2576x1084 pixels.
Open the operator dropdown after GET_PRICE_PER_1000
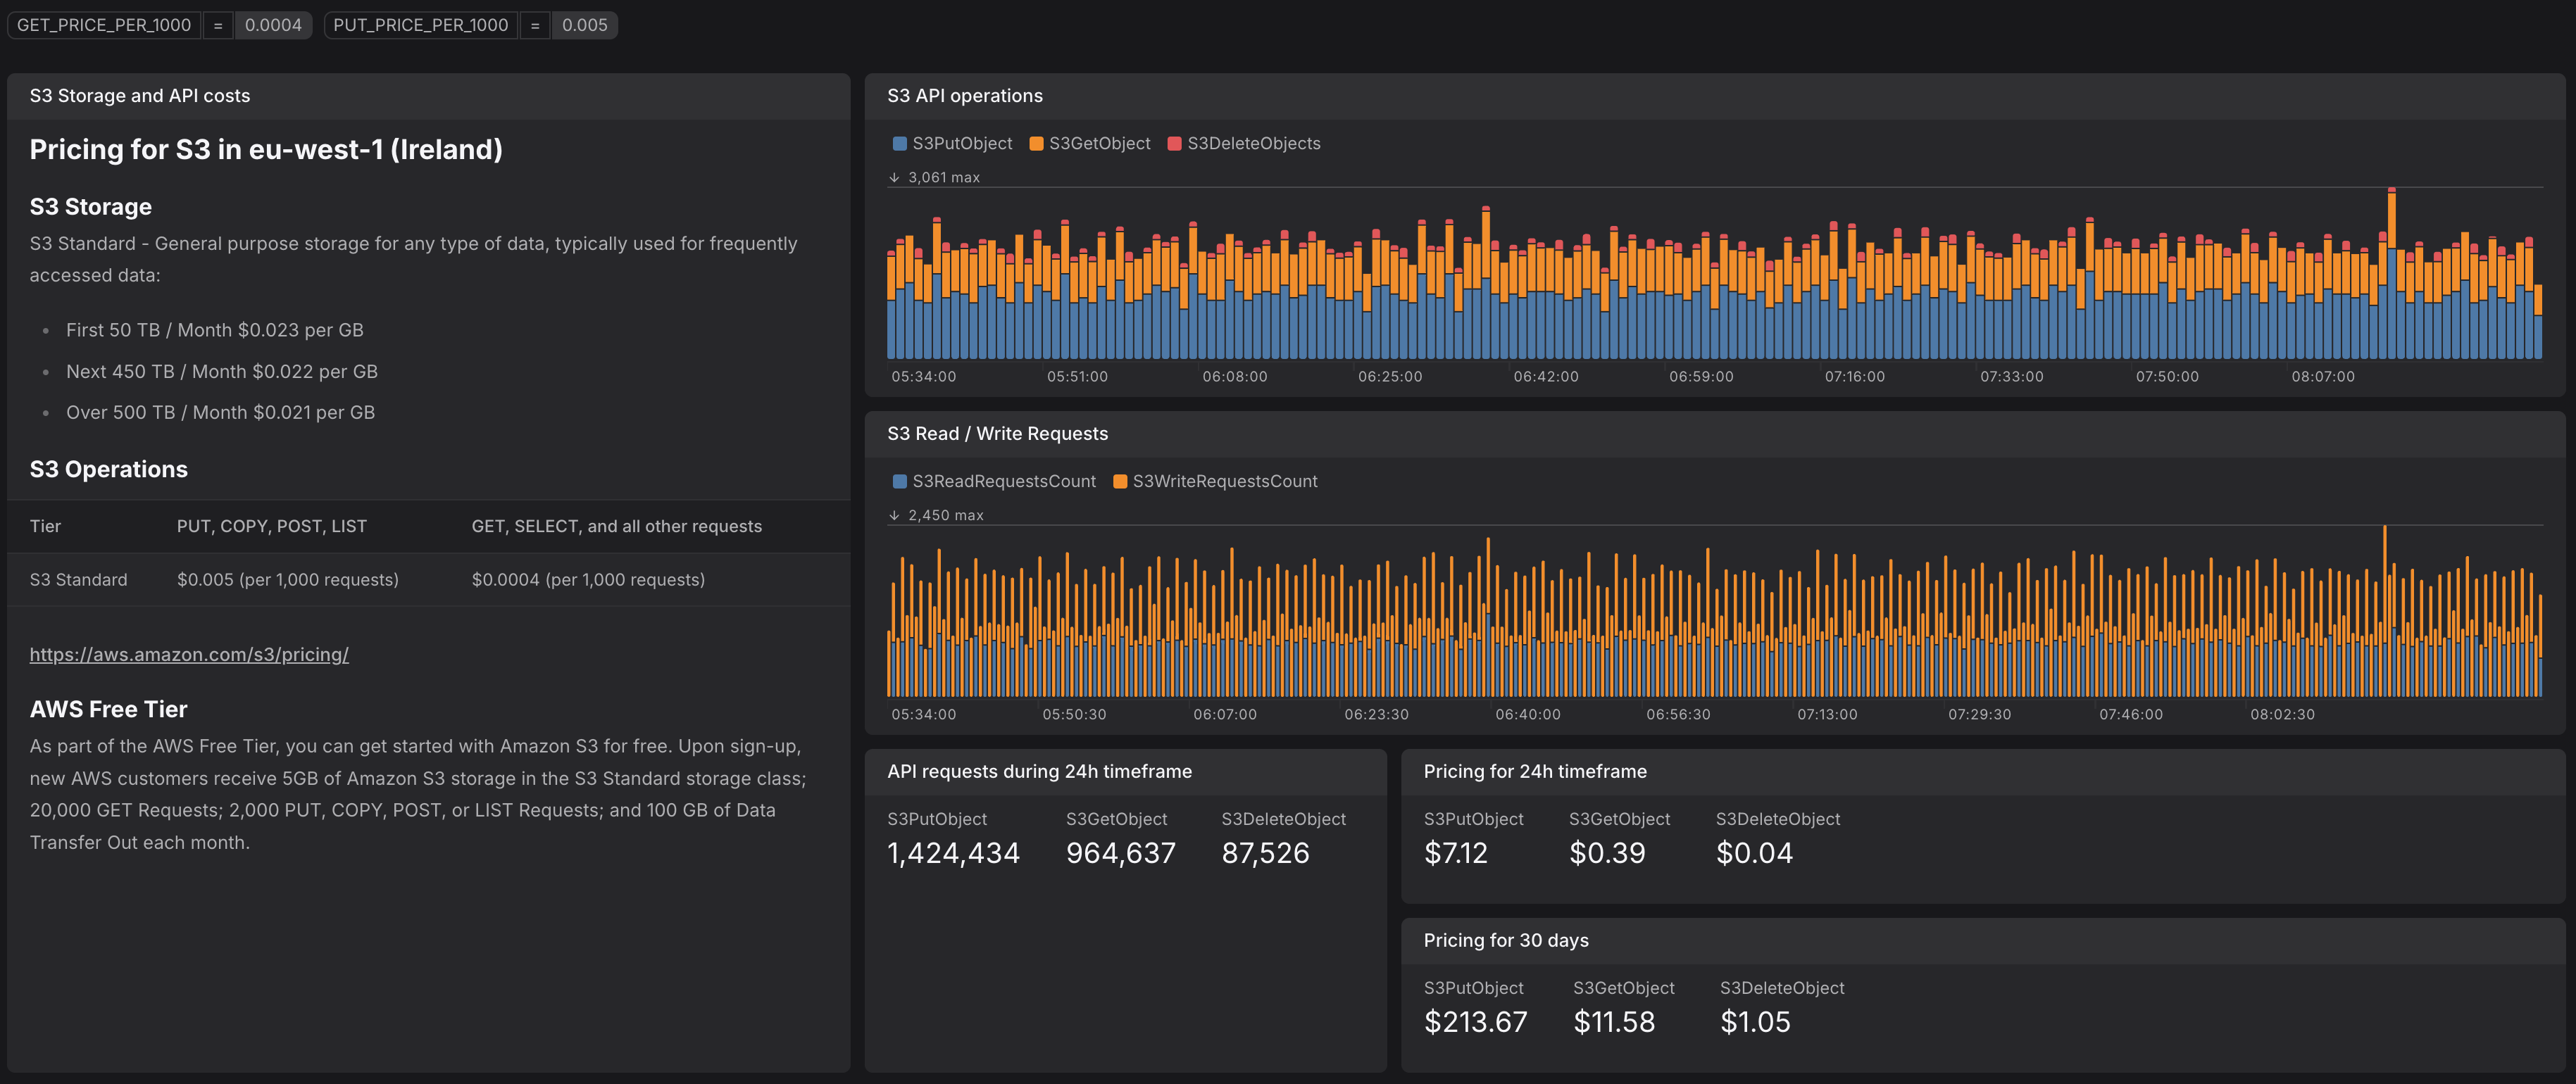tap(218, 25)
